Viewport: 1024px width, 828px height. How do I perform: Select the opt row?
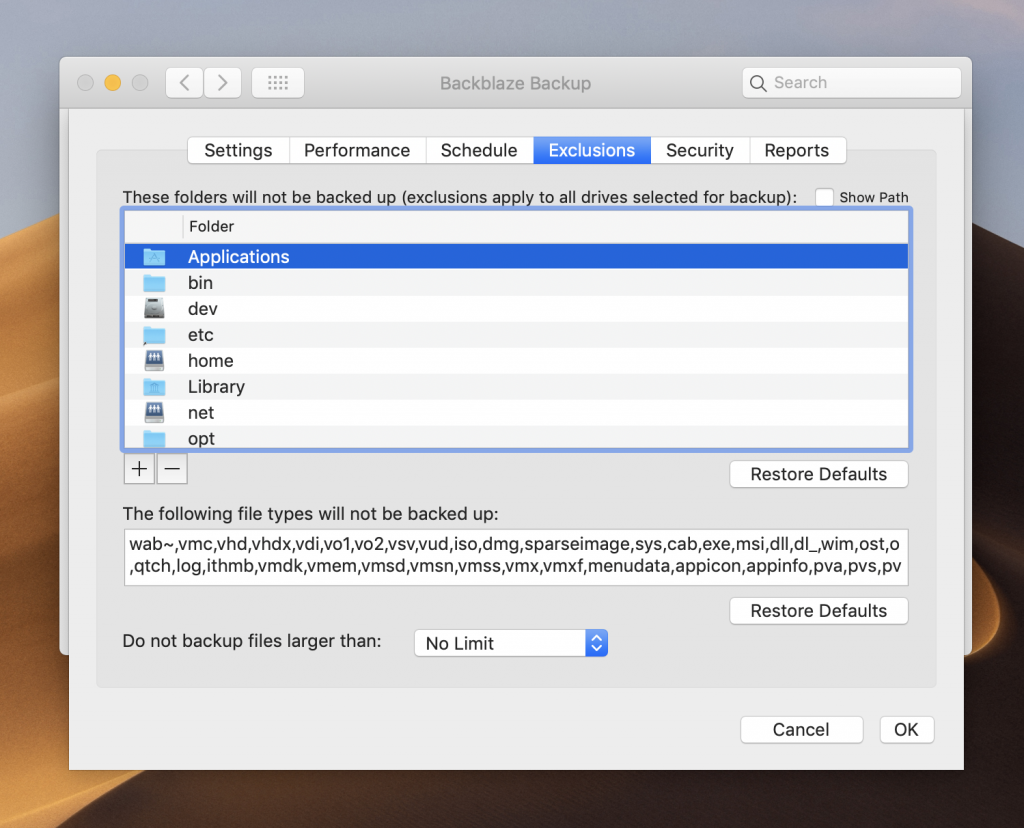click(516, 438)
